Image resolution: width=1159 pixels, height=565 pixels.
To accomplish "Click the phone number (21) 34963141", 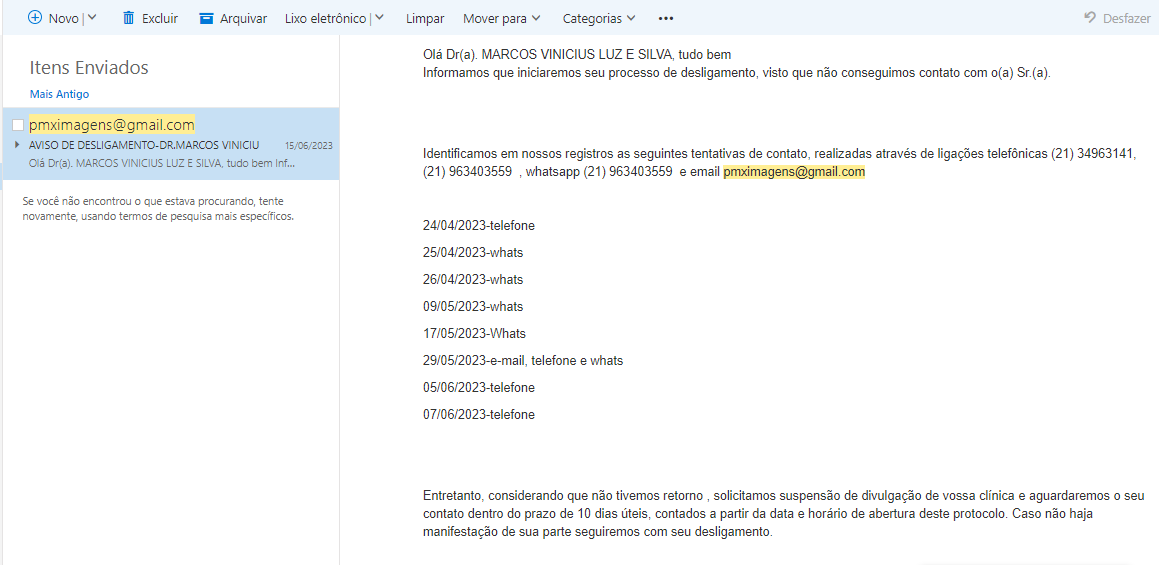I will (1092, 155).
